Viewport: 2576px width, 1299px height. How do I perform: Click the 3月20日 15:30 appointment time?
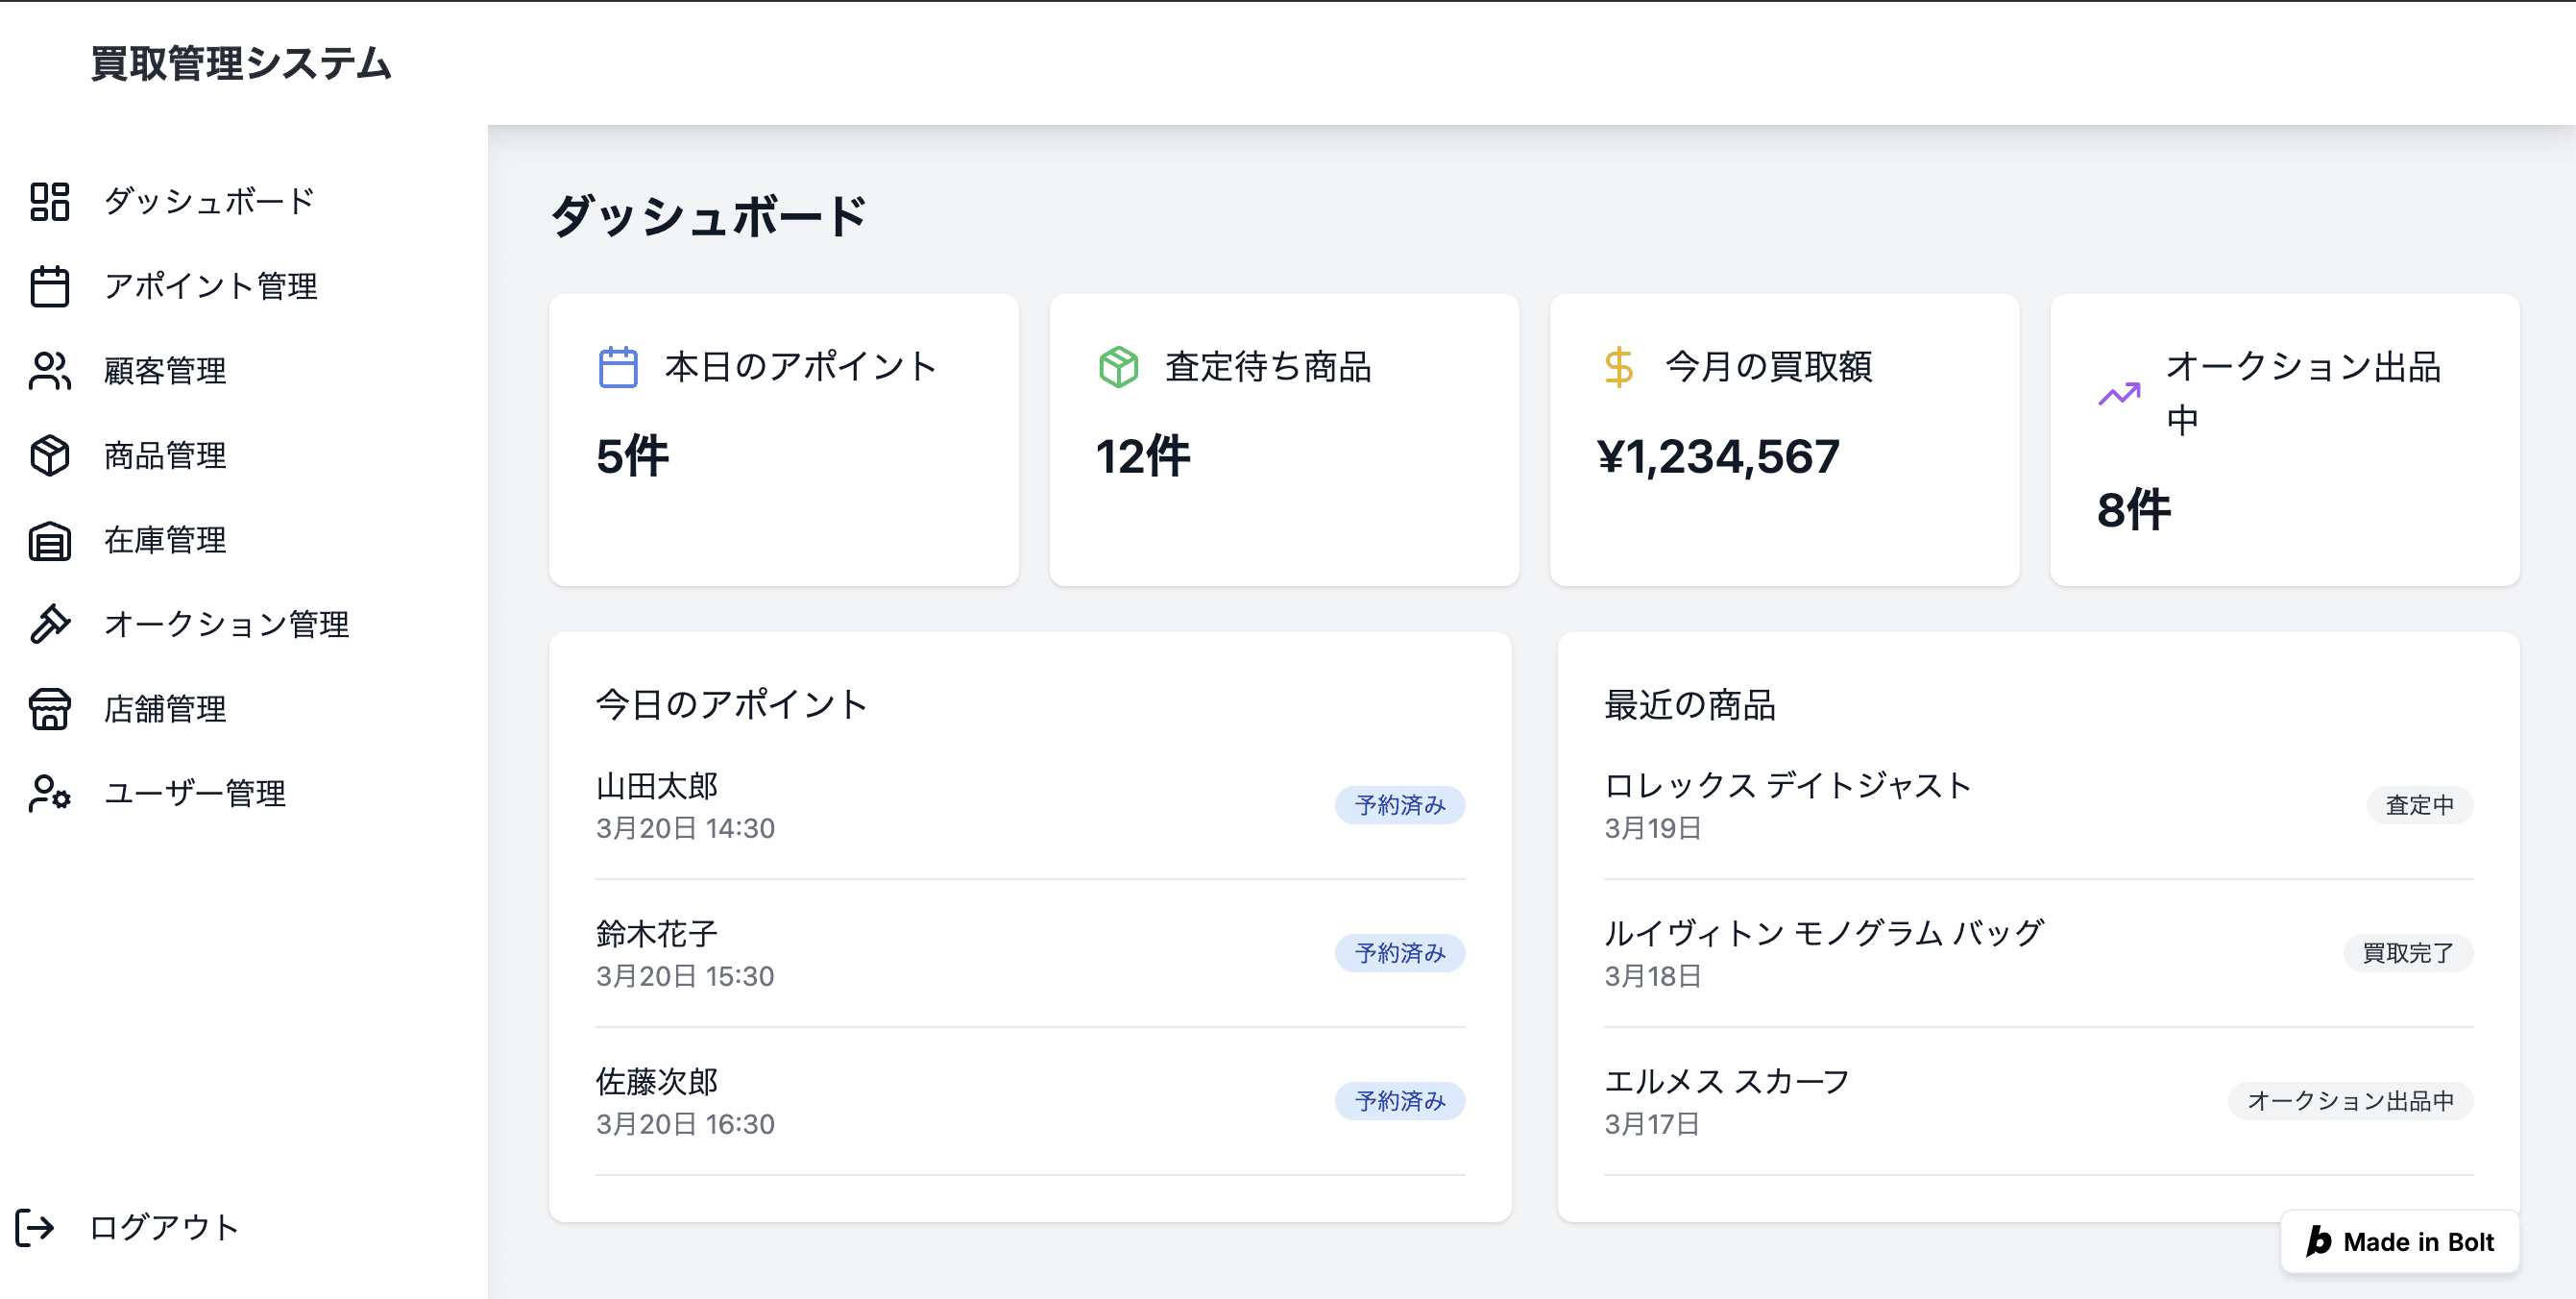(685, 977)
